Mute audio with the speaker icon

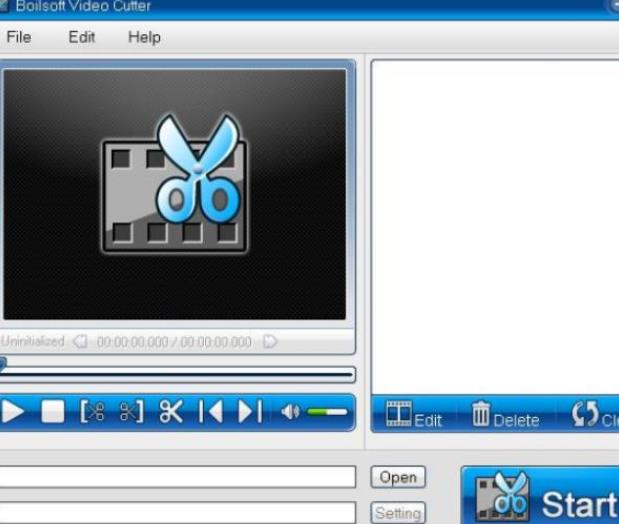[x=290, y=411]
